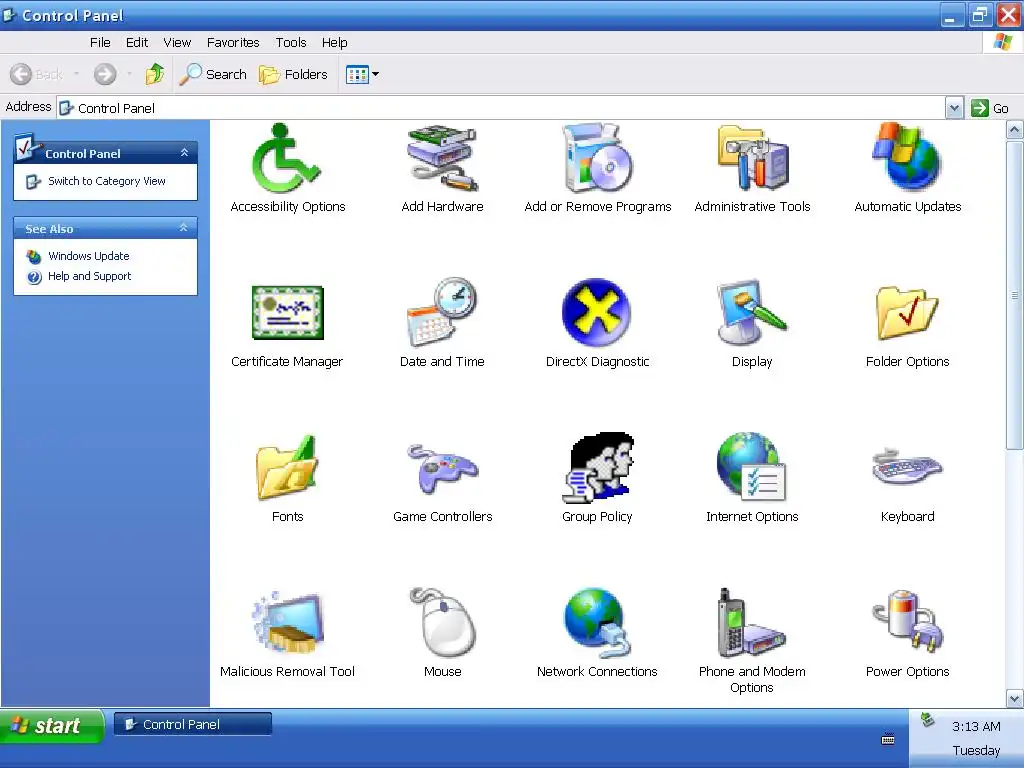Select Malicious Removal Tool icon
1024x768 pixels.
287,622
